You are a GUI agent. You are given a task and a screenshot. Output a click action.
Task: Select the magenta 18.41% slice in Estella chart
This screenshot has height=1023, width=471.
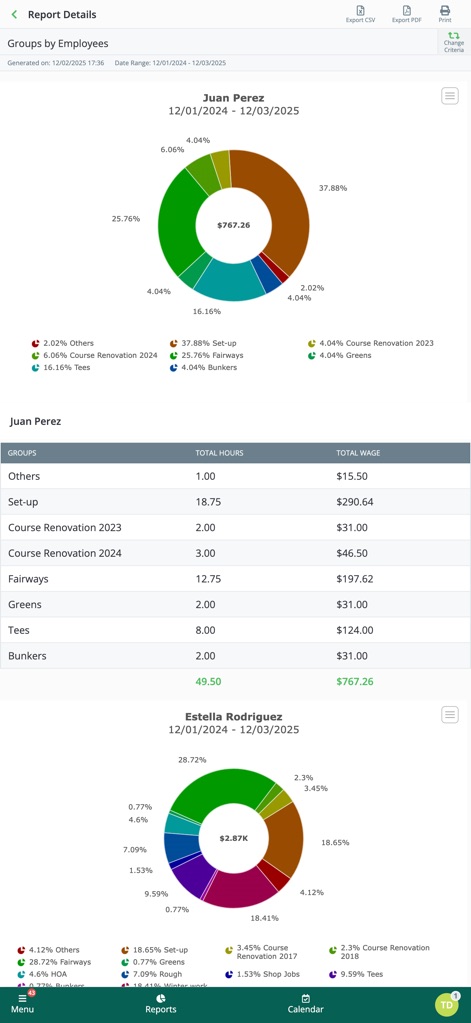coord(240,888)
